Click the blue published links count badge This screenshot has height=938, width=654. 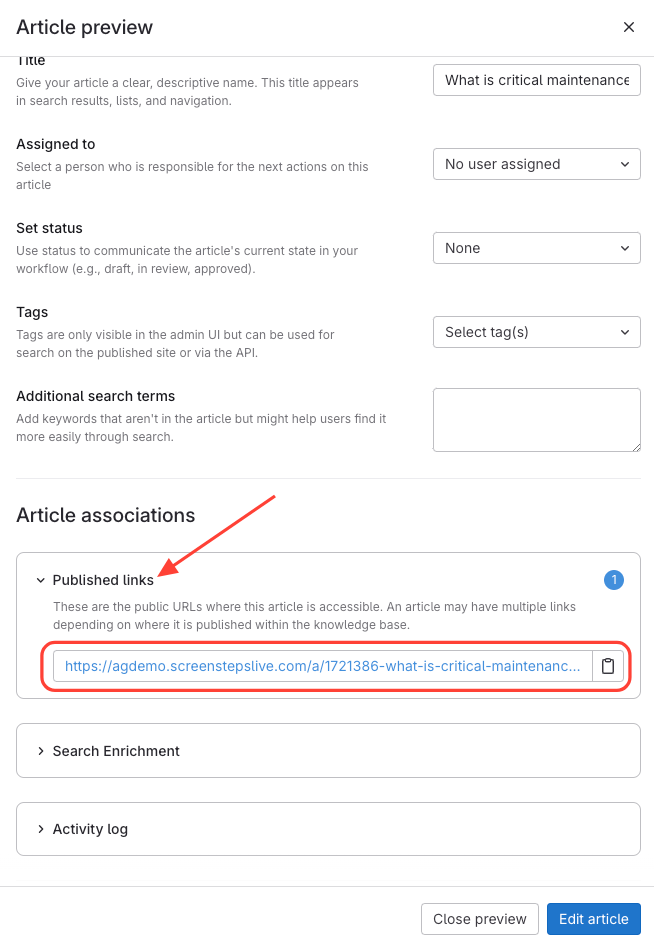click(x=614, y=580)
